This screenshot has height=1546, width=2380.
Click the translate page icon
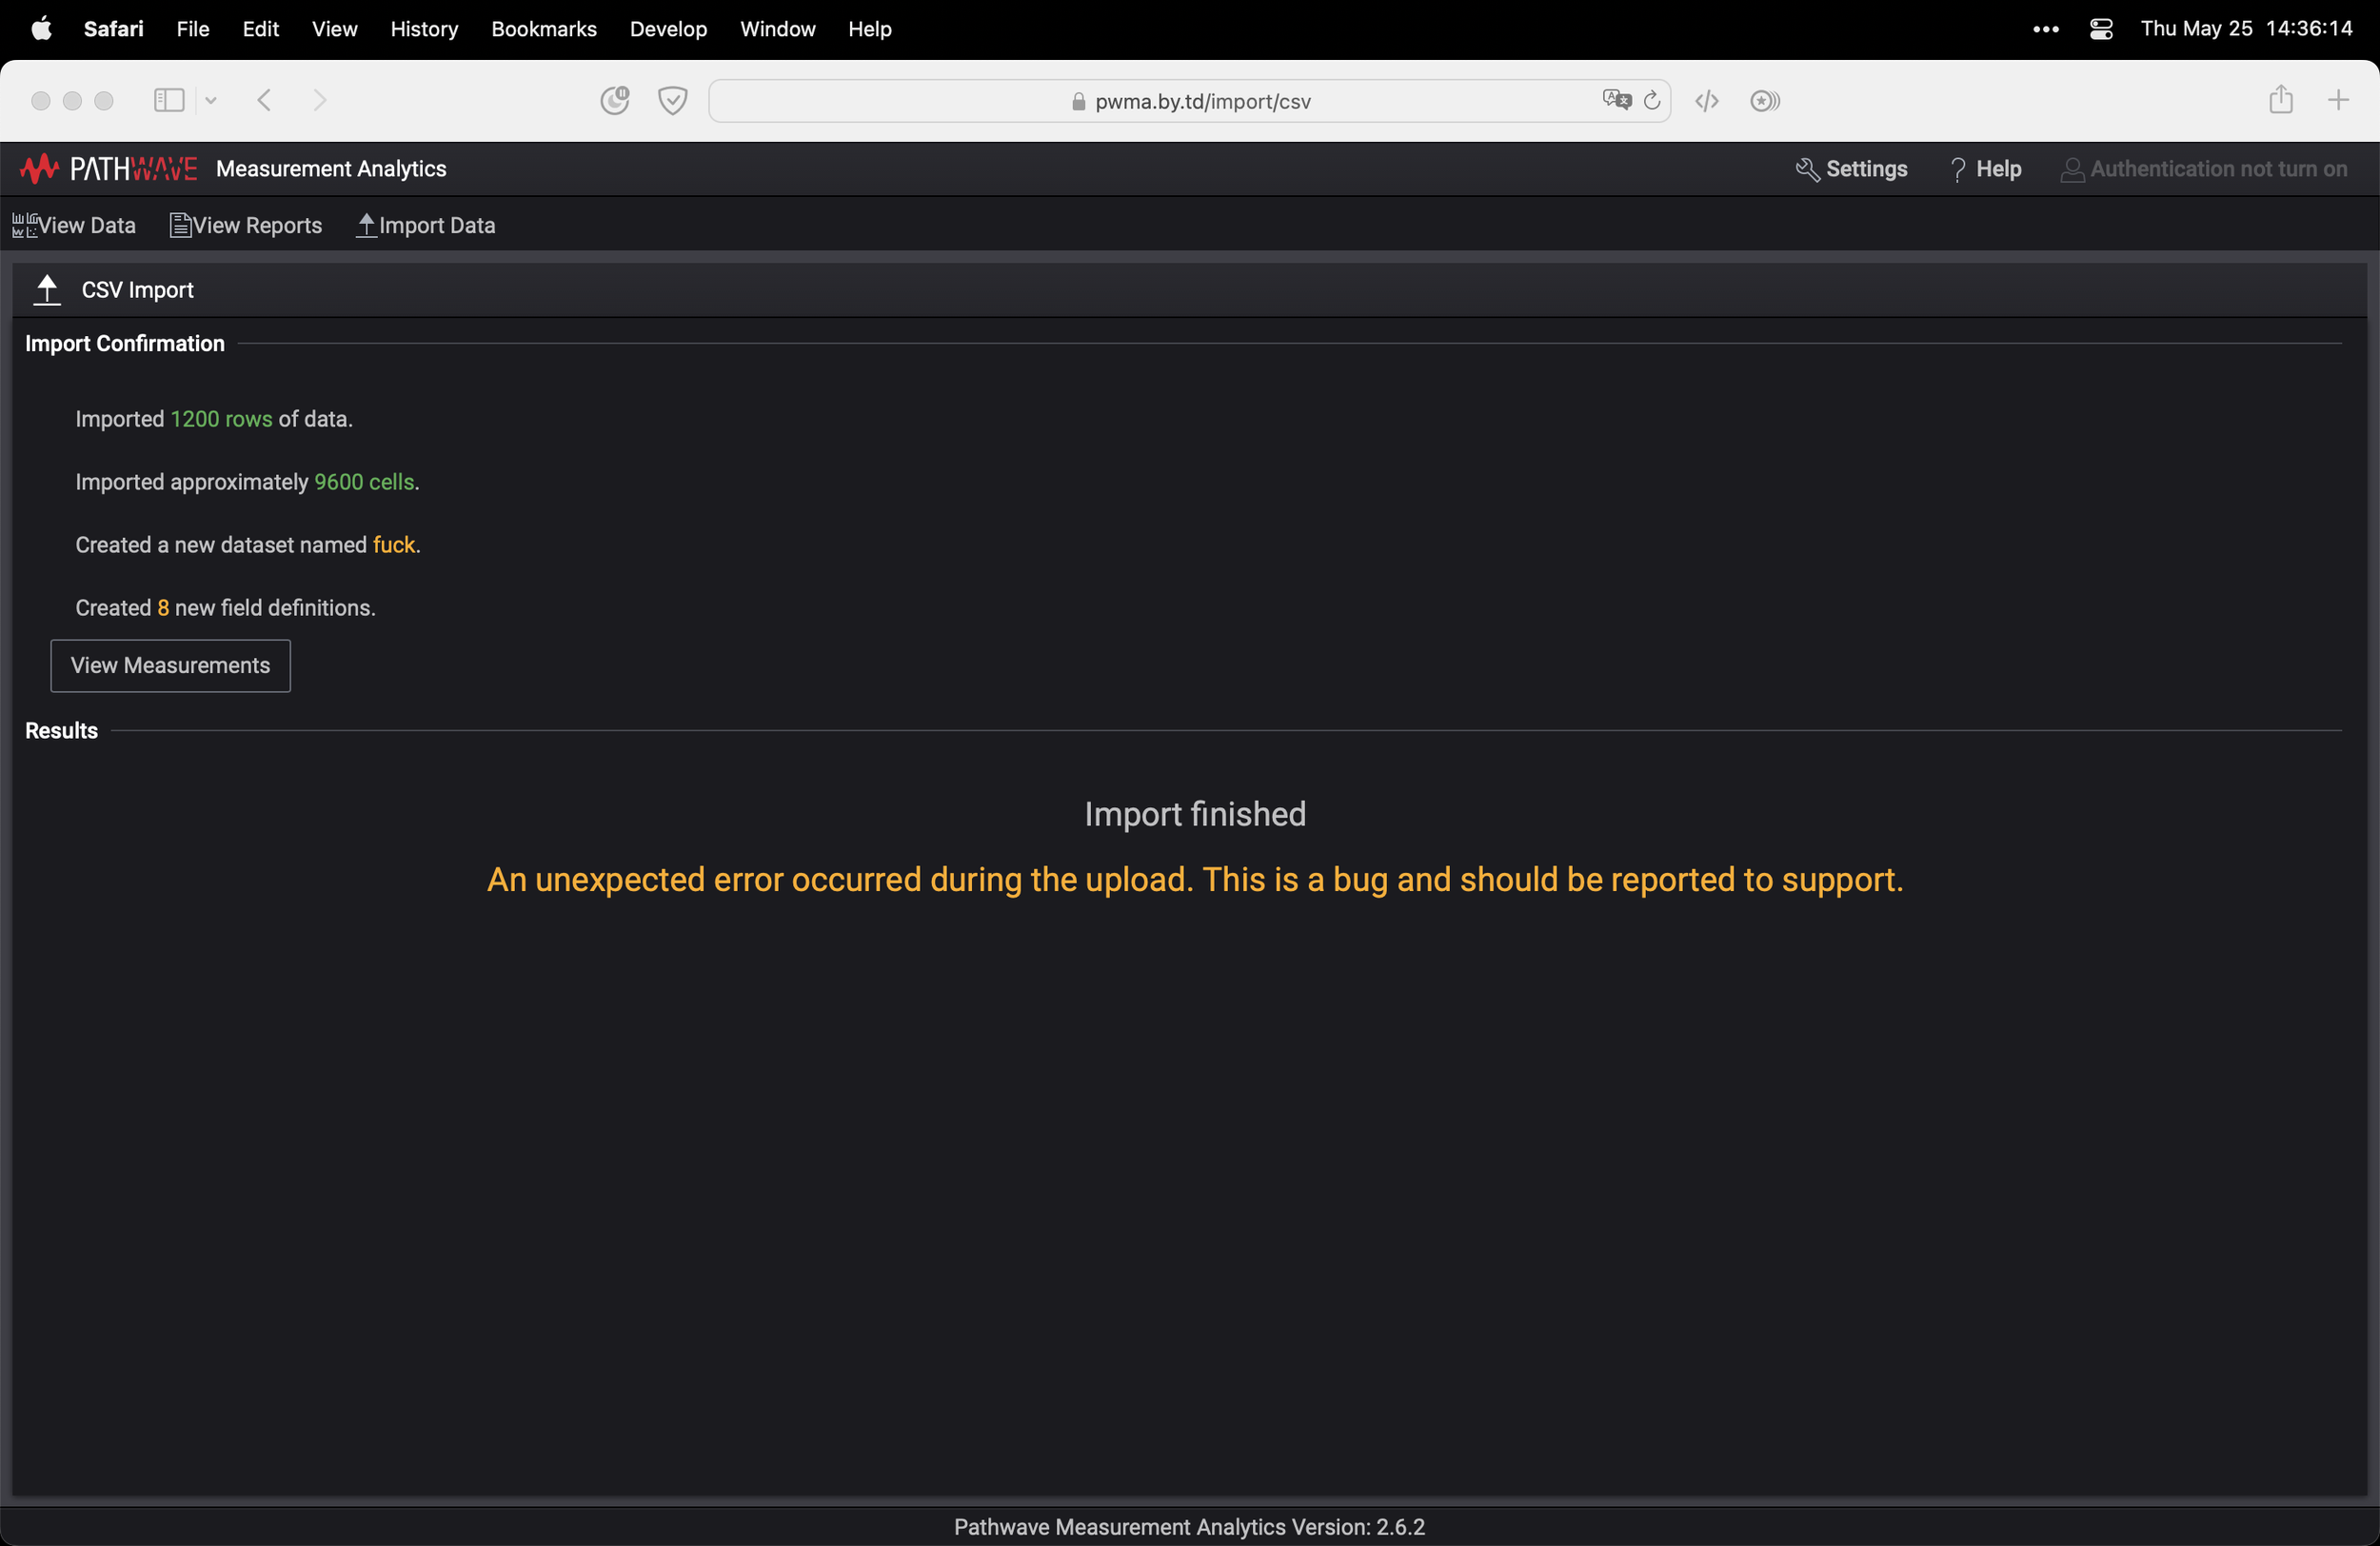point(1616,100)
